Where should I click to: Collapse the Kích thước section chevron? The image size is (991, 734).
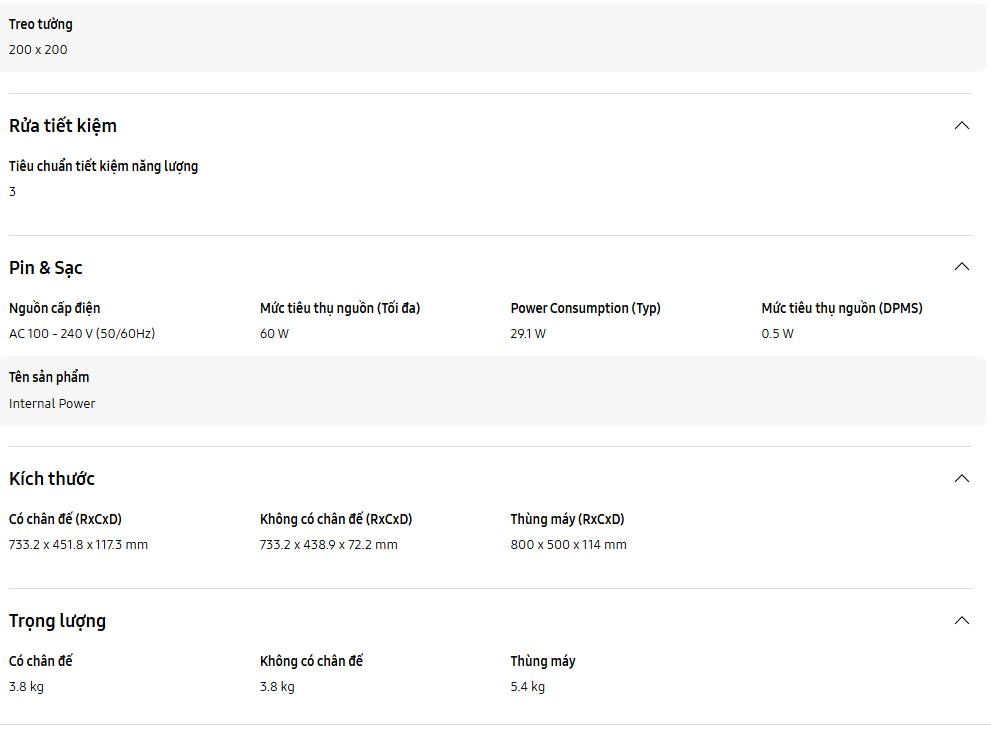[962, 478]
